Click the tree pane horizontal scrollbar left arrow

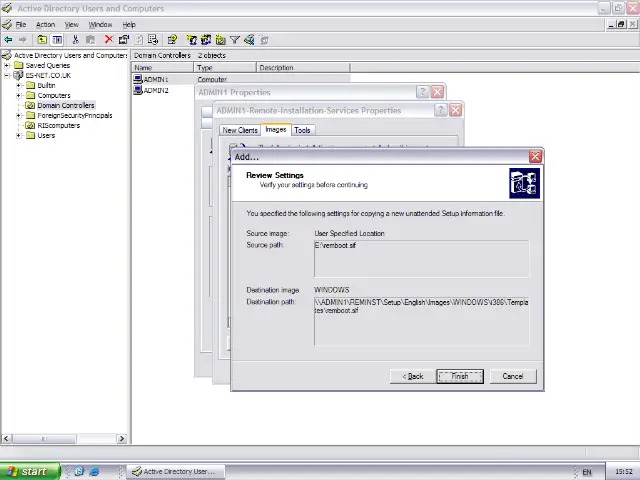6,438
